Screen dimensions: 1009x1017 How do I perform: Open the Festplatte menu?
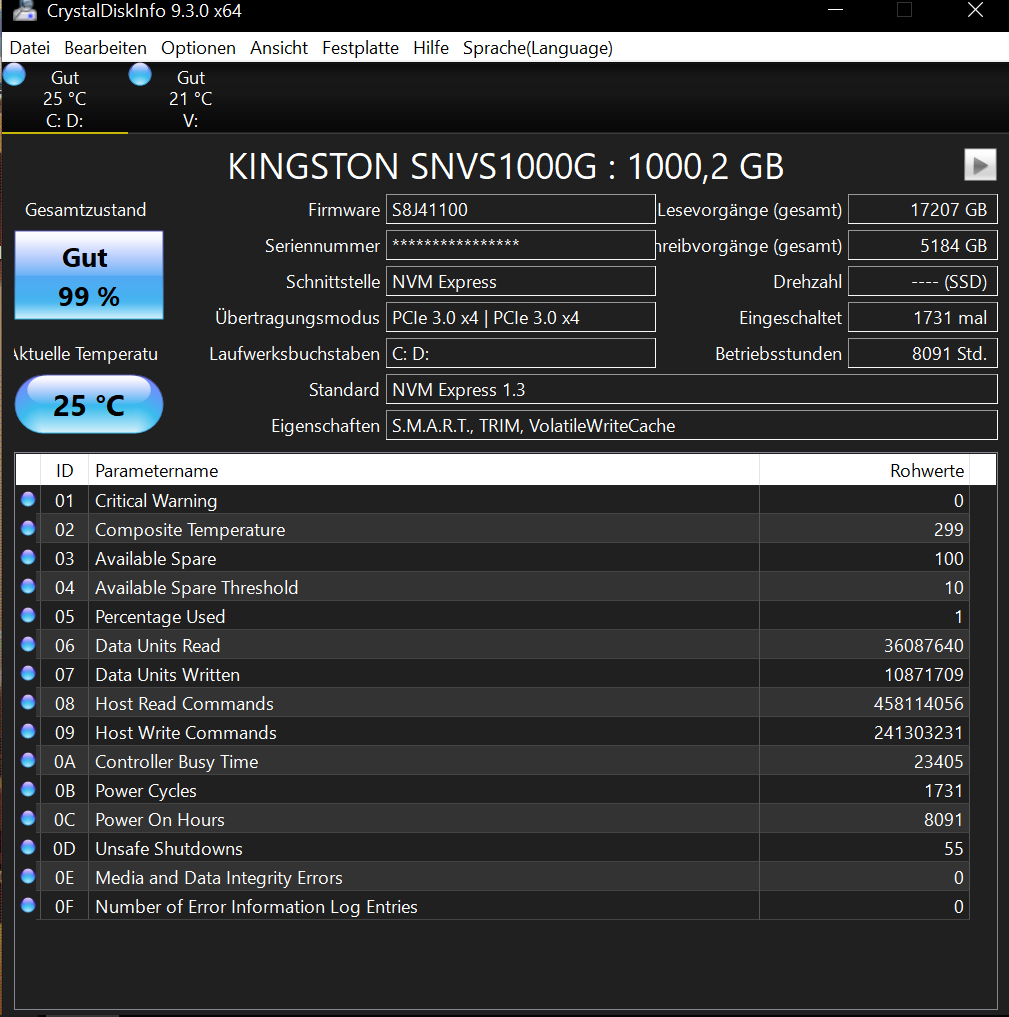pyautogui.click(x=360, y=48)
